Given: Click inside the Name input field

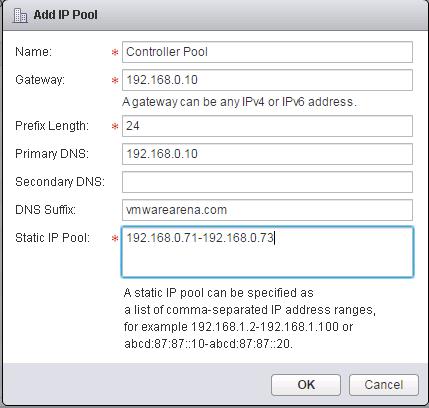Looking at the screenshot, I should point(267,52).
